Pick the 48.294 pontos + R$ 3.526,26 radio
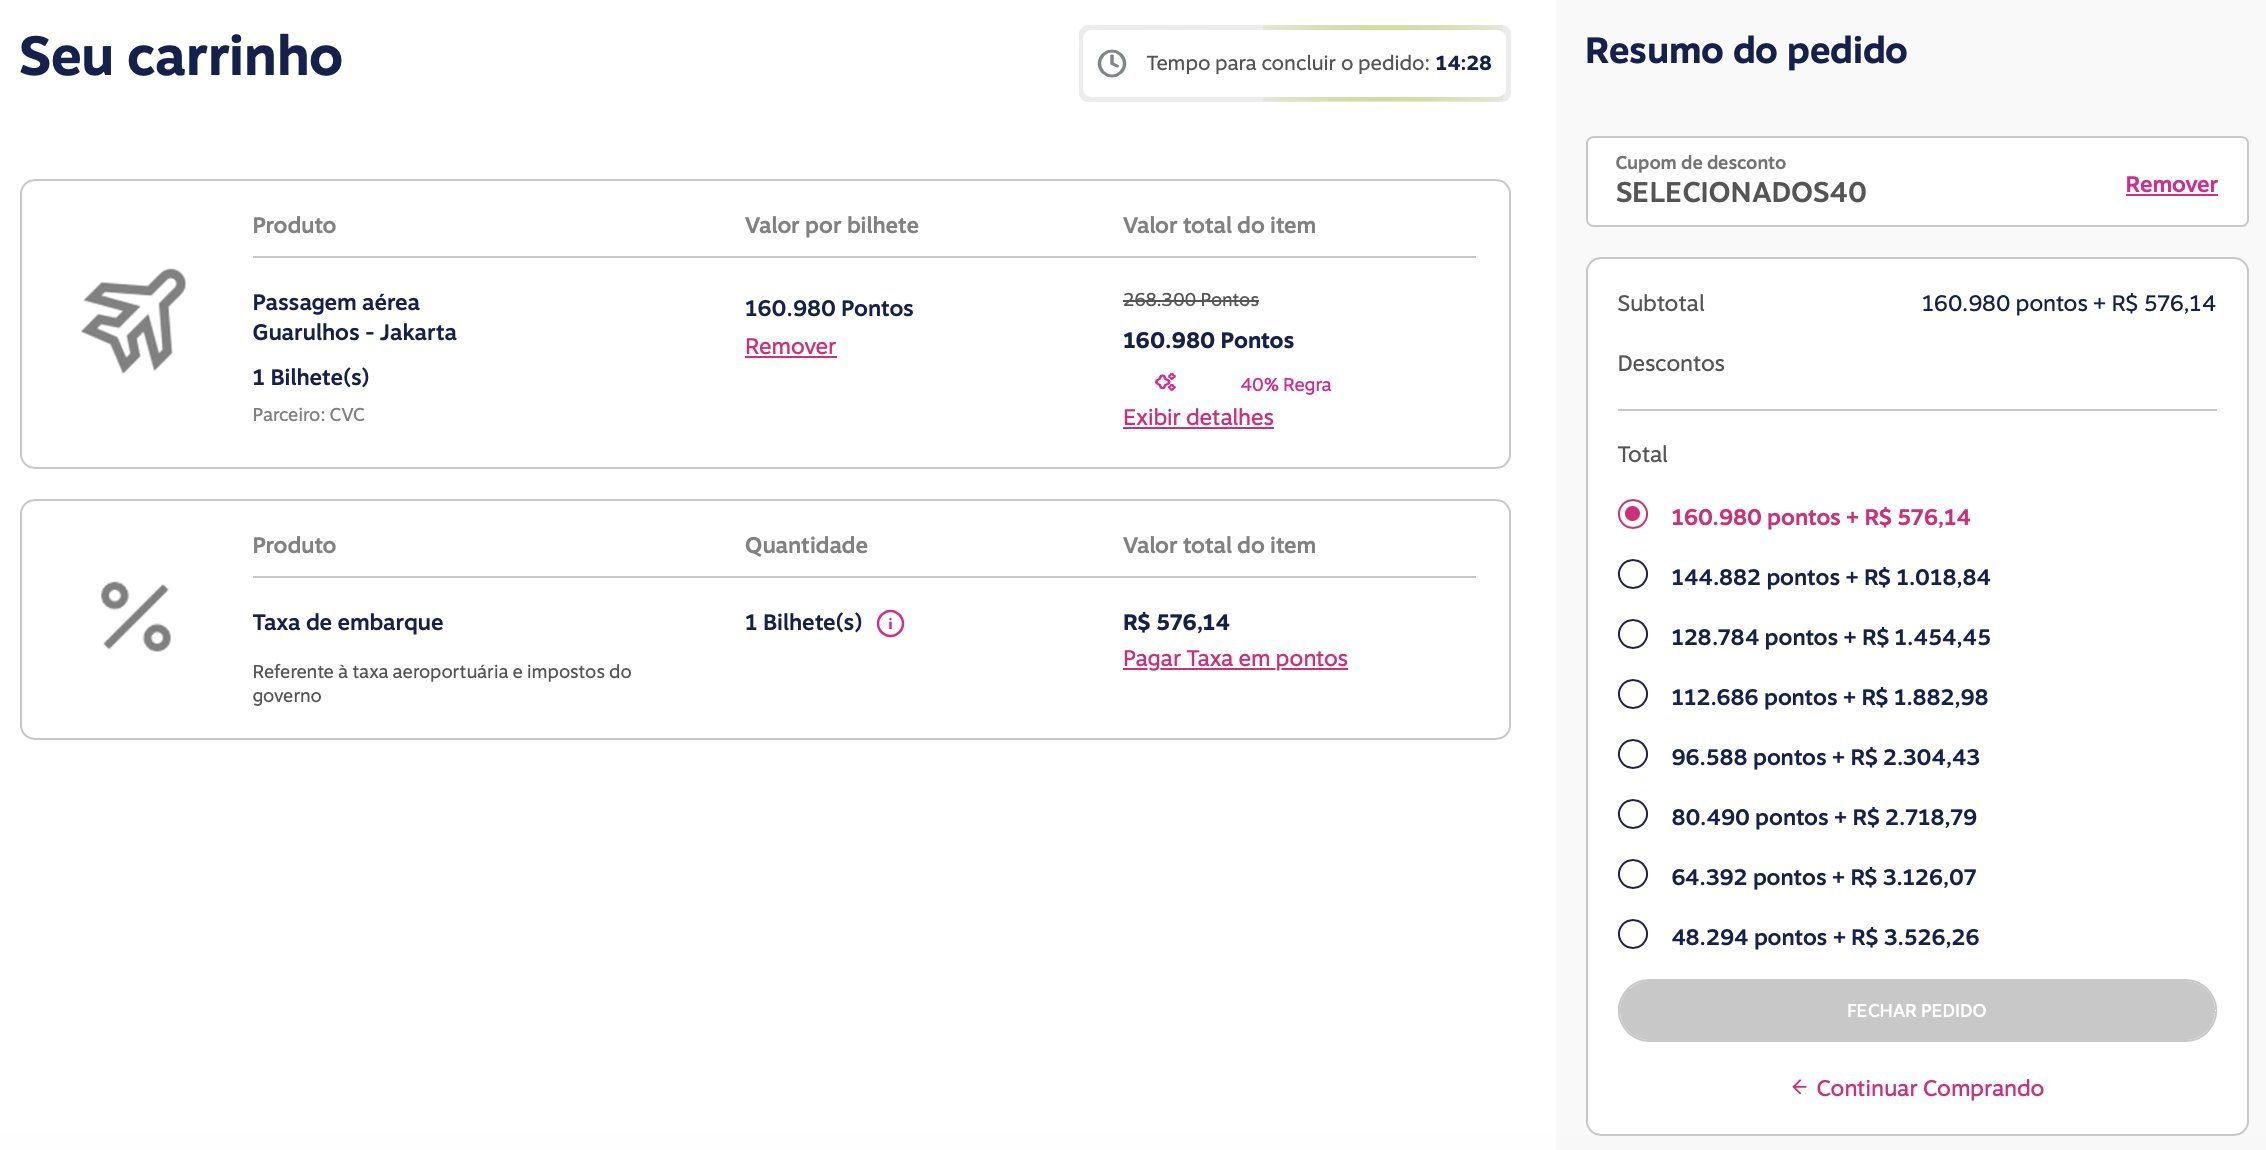This screenshot has width=2266, height=1150. [x=1633, y=934]
